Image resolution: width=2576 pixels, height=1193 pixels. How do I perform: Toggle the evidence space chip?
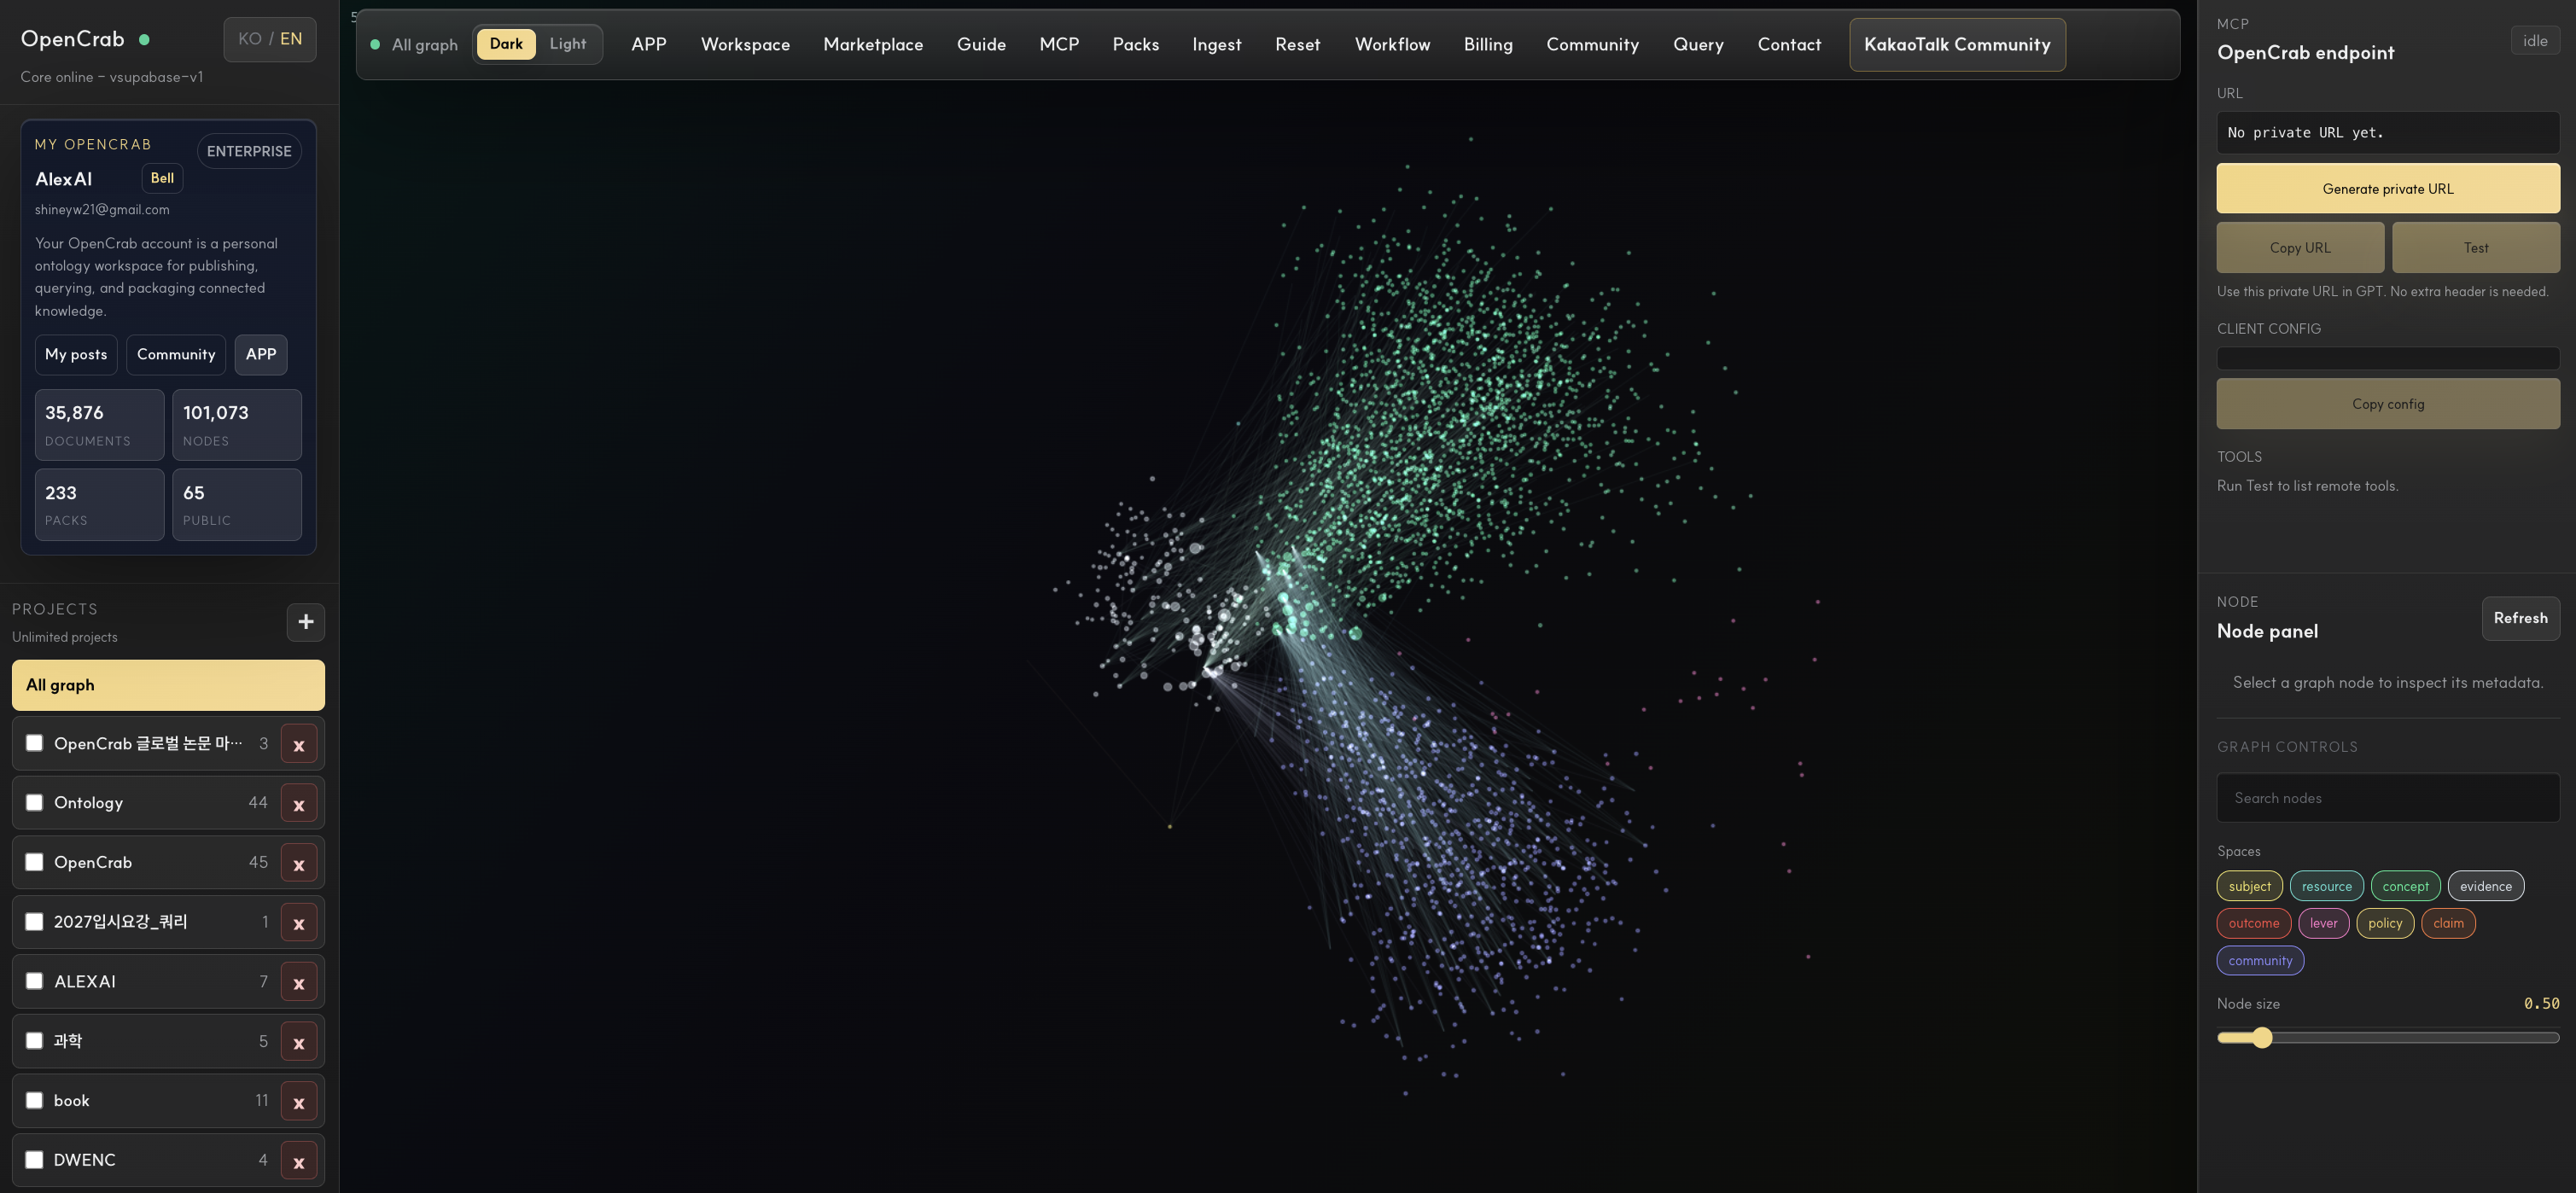pos(2485,886)
